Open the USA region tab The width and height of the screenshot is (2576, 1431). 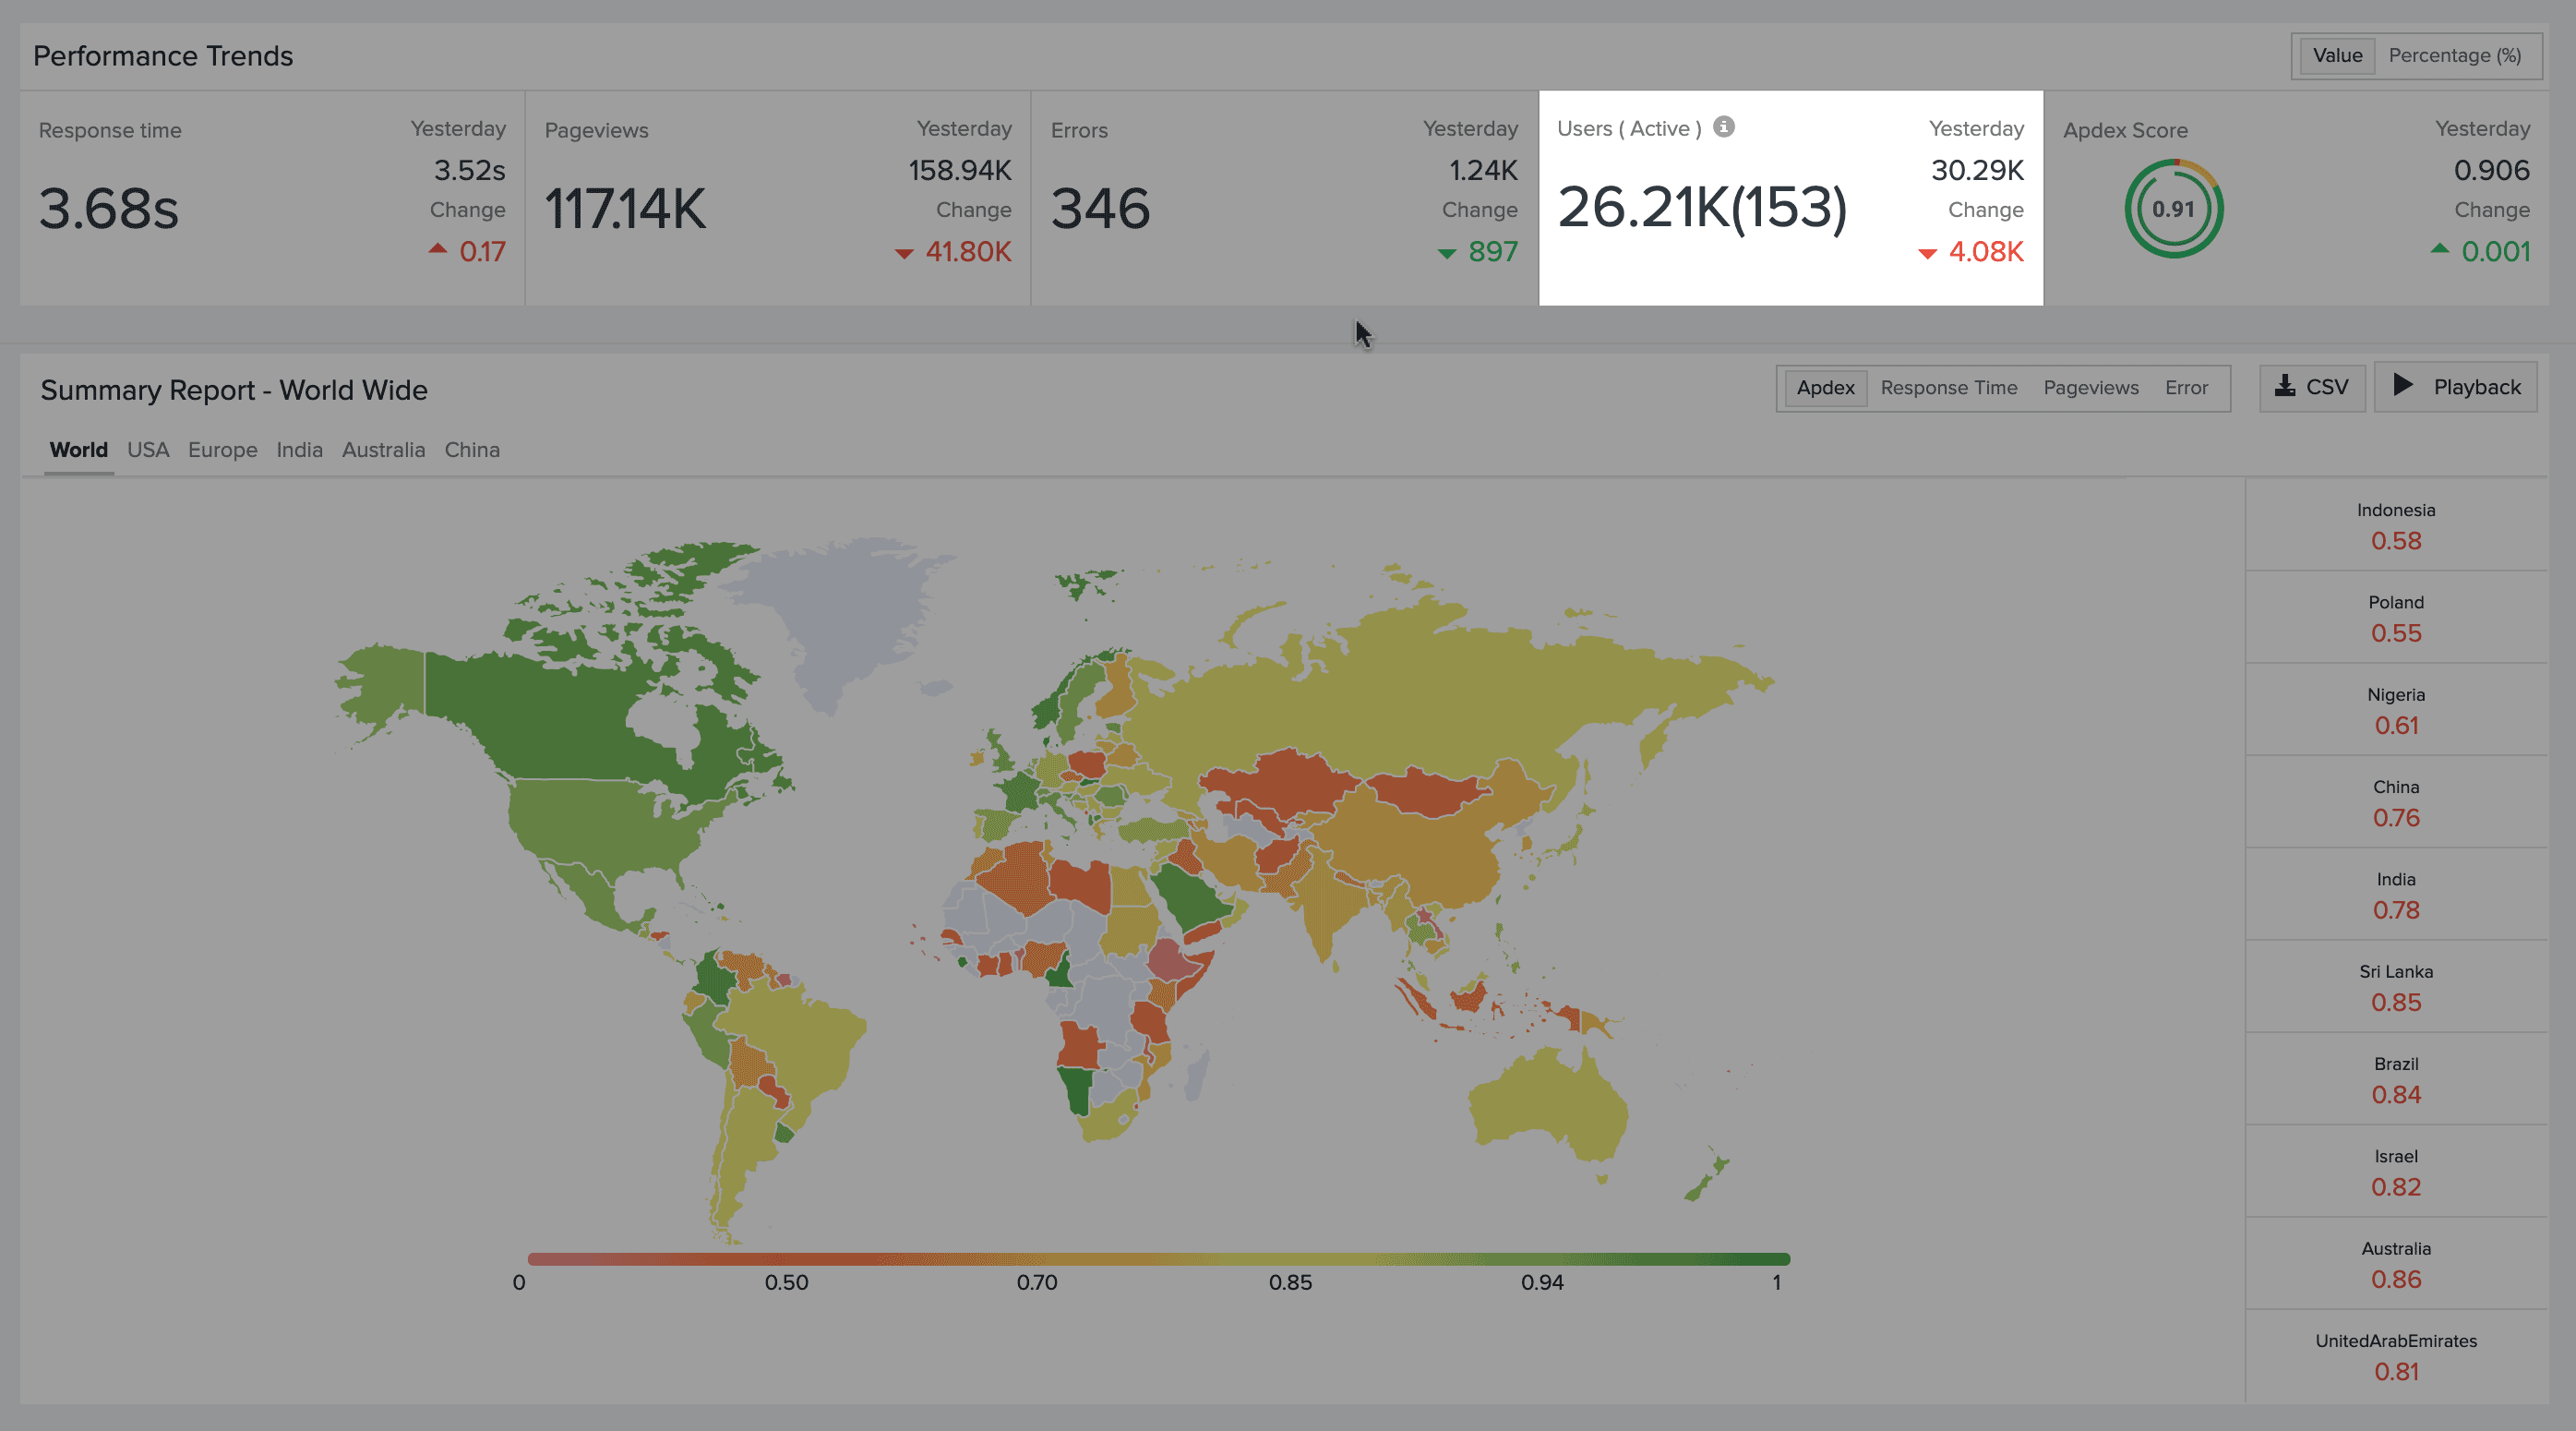pyautogui.click(x=148, y=450)
